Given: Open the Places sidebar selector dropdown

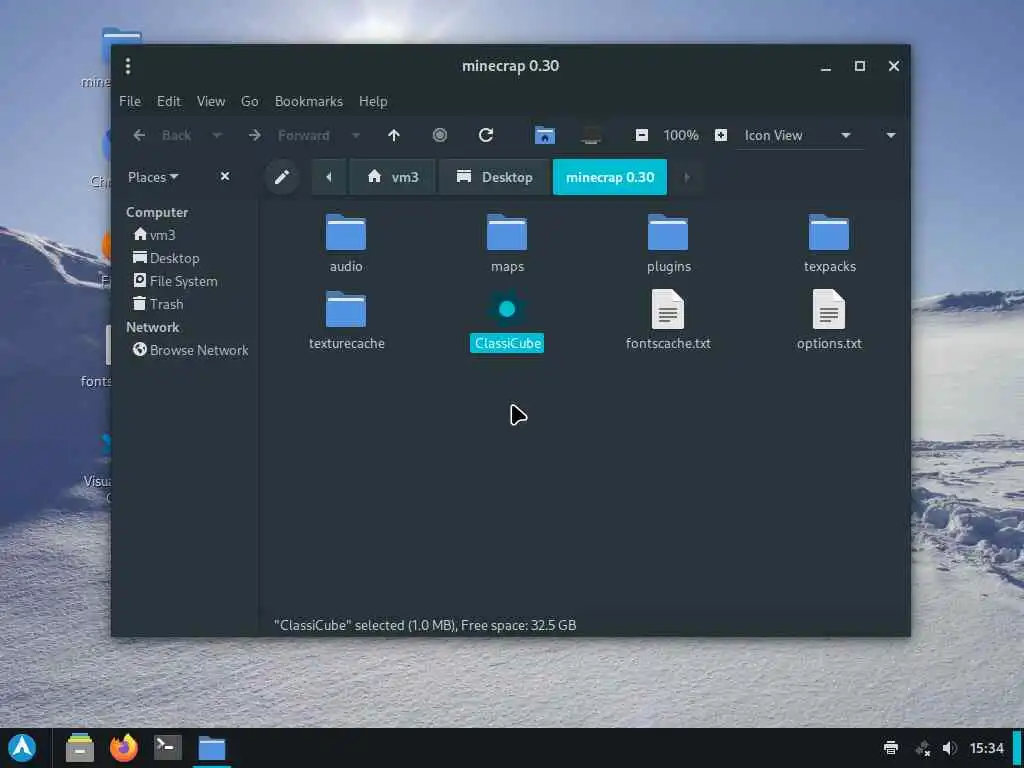Looking at the screenshot, I should tap(153, 177).
